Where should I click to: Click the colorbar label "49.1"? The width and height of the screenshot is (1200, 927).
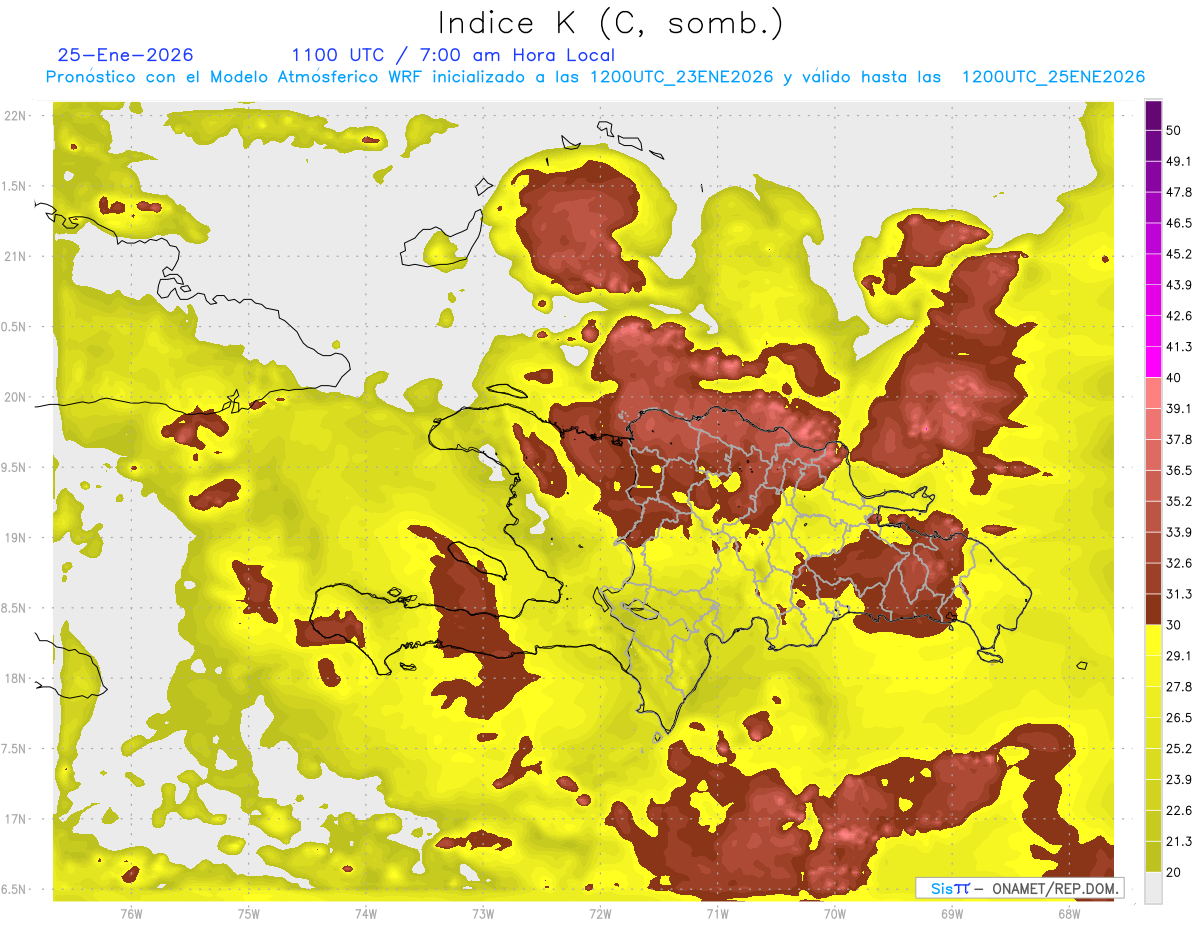[1179, 161]
